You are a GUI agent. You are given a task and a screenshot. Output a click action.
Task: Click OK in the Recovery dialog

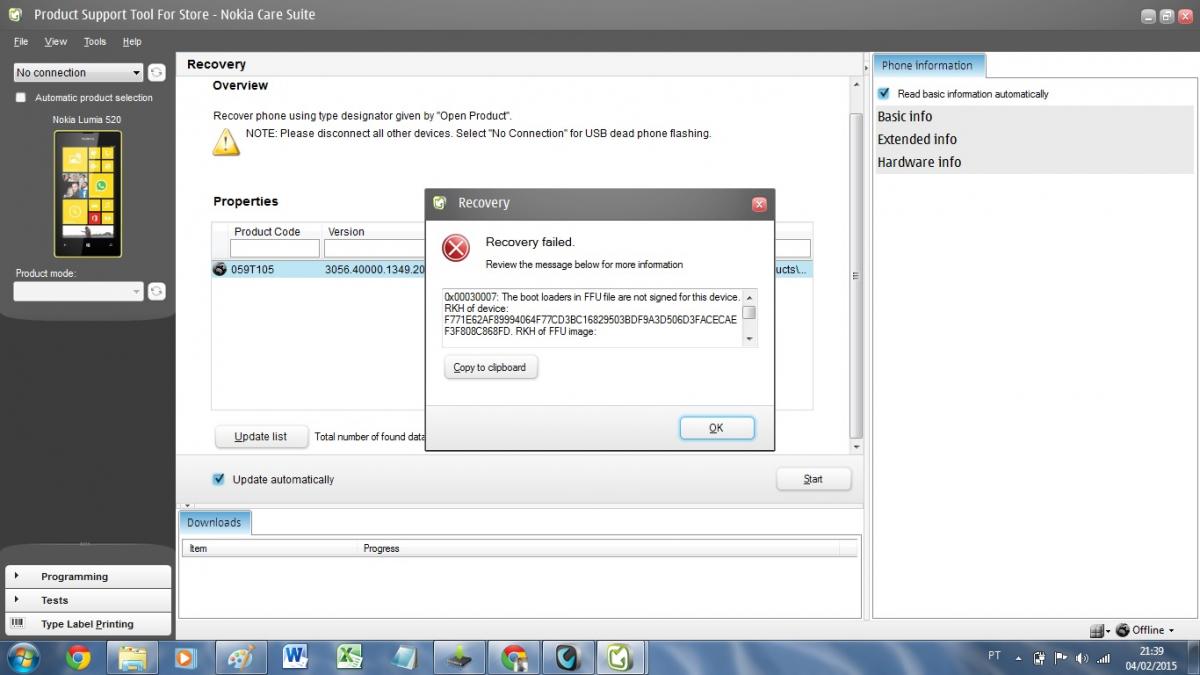point(716,428)
